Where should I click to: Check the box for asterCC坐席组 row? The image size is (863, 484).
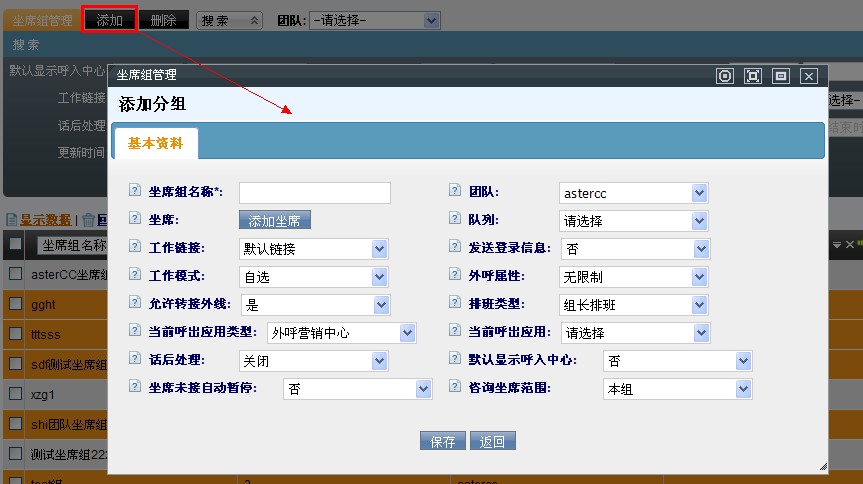click(15, 274)
